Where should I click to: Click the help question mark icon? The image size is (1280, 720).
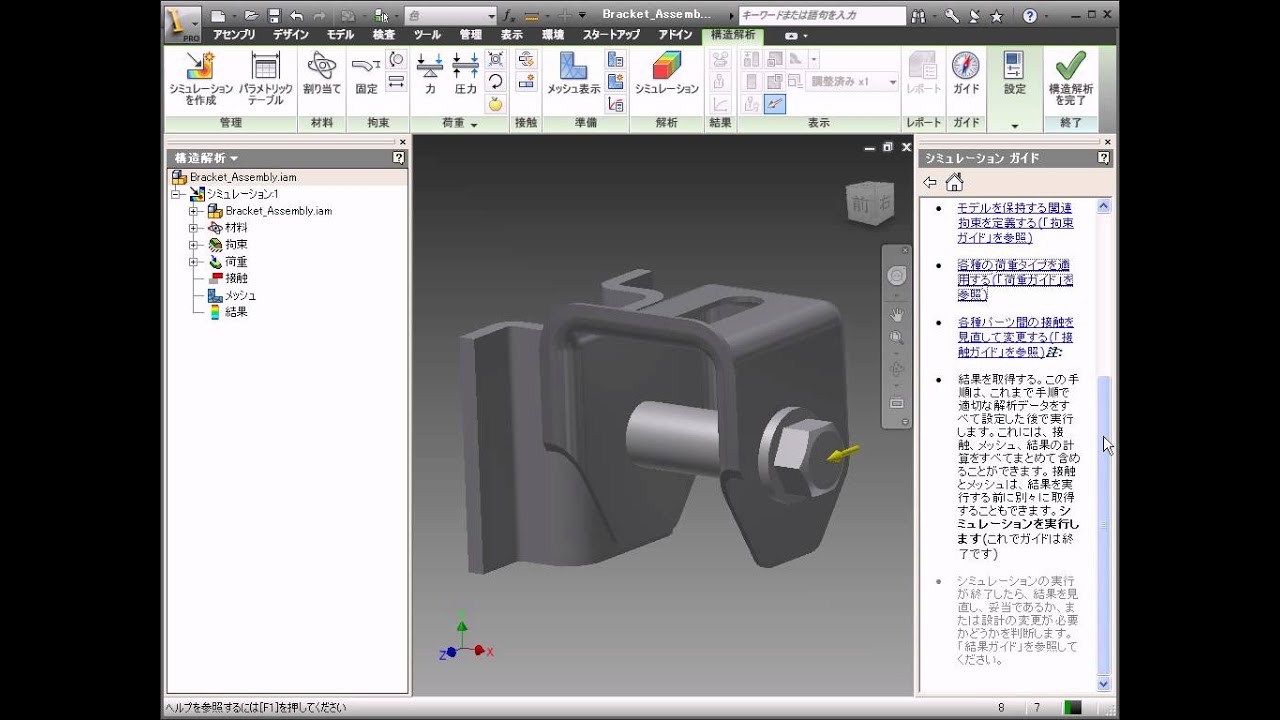[1030, 16]
